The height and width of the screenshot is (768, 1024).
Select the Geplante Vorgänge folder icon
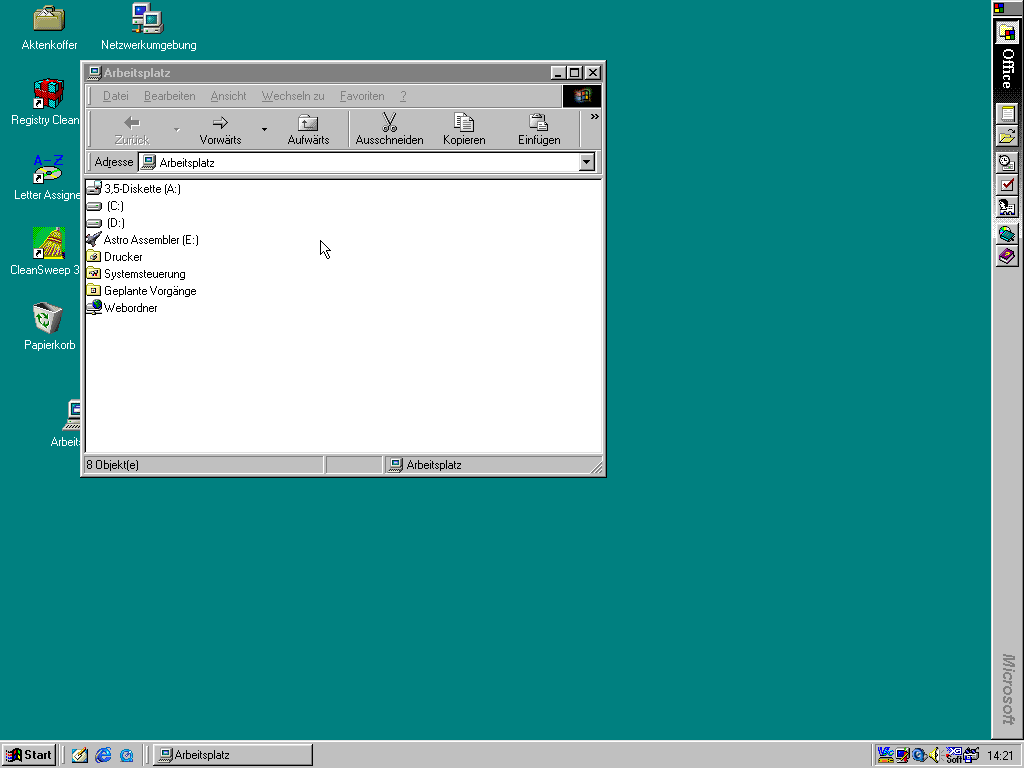(94, 291)
